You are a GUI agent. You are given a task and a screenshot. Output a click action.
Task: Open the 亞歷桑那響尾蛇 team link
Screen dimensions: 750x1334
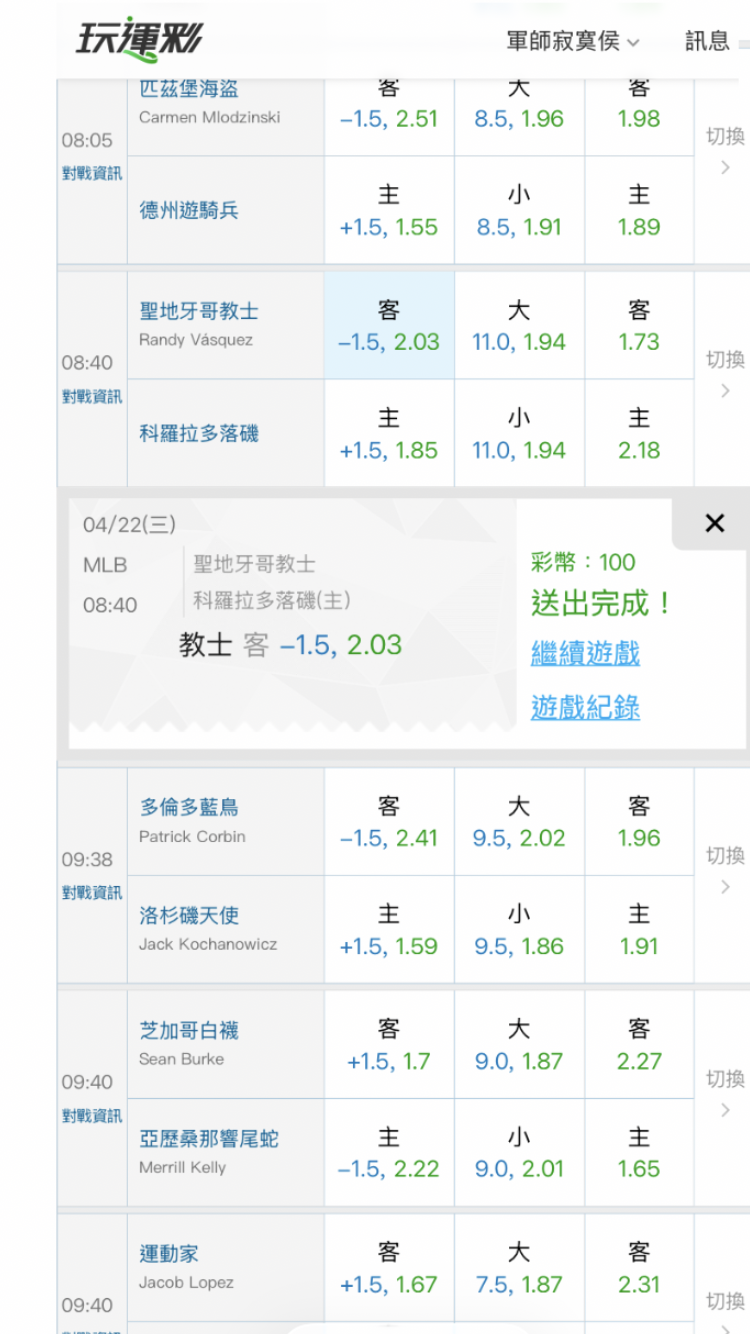pyautogui.click(x=209, y=1138)
